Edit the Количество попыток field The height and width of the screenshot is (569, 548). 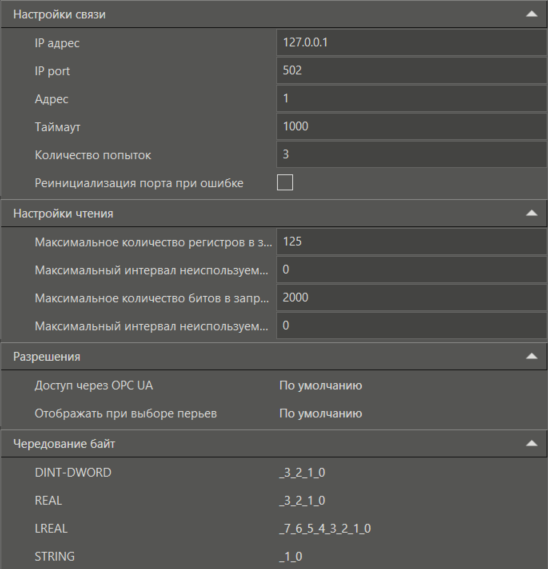pos(412,154)
